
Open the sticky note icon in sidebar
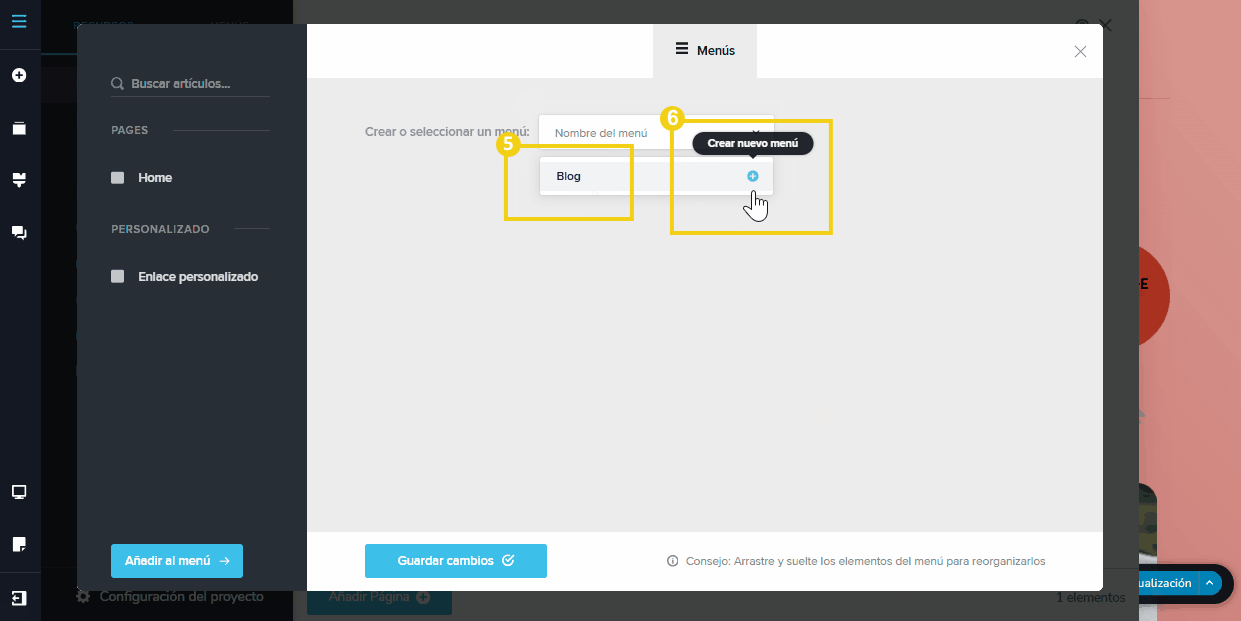pos(19,544)
